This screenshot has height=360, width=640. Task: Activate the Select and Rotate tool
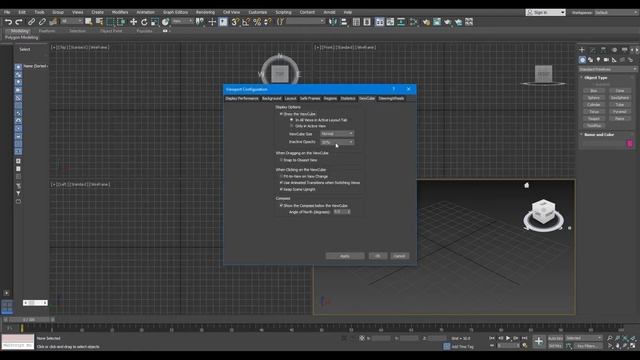pos(144,22)
